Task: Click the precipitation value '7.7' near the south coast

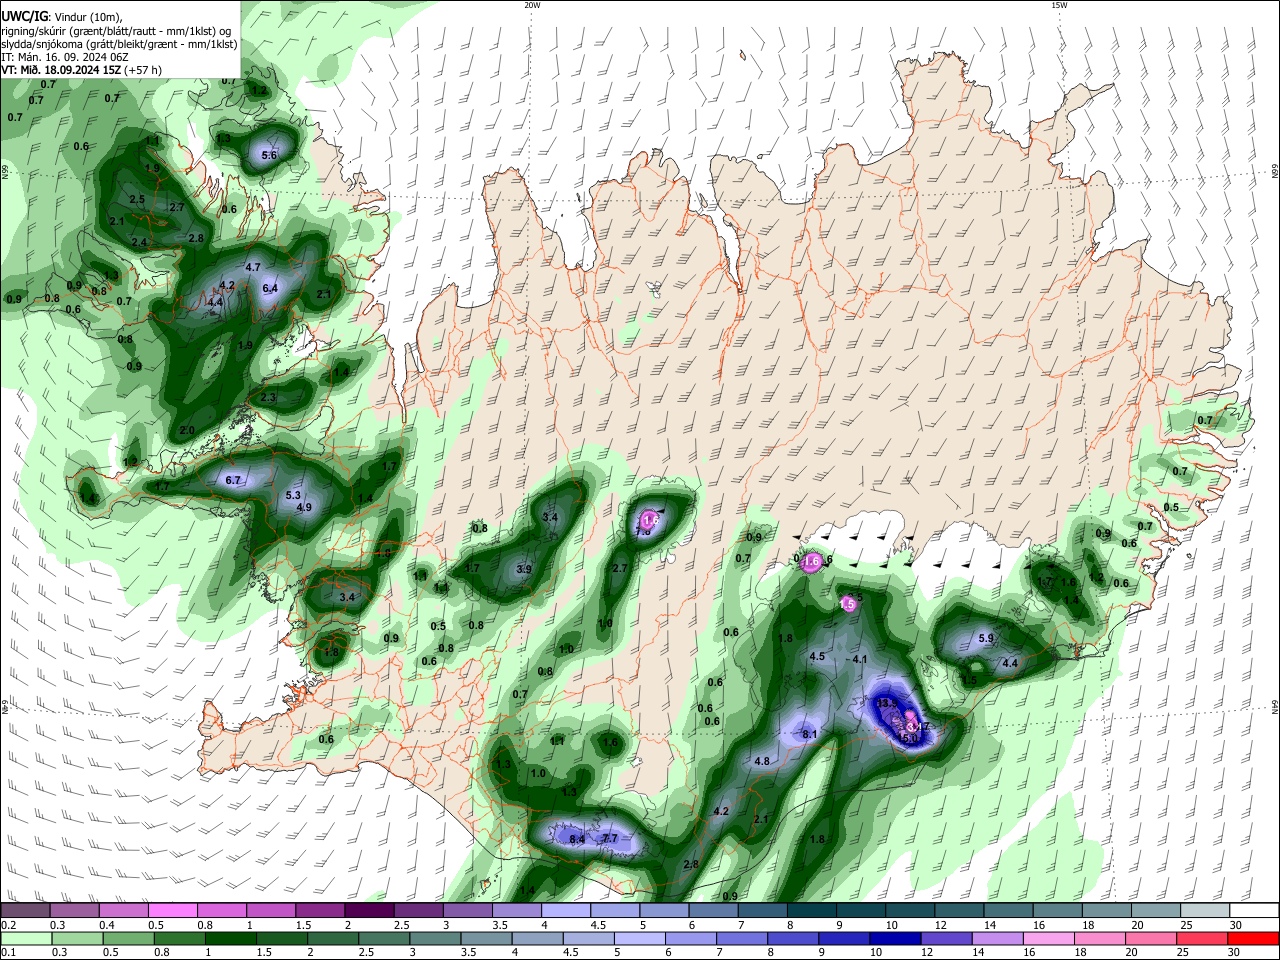Action: click(609, 838)
